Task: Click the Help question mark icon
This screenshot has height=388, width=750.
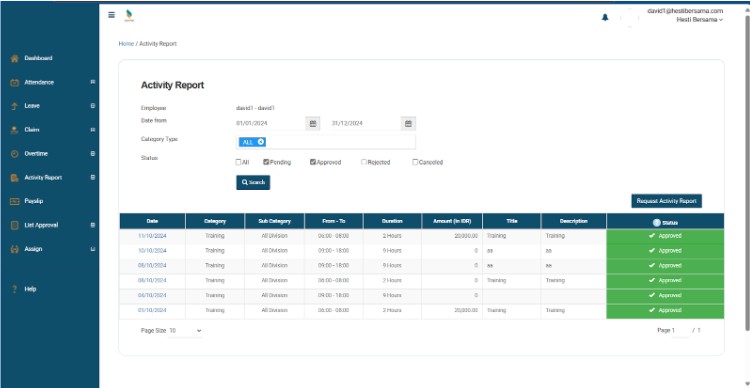Action: point(15,289)
